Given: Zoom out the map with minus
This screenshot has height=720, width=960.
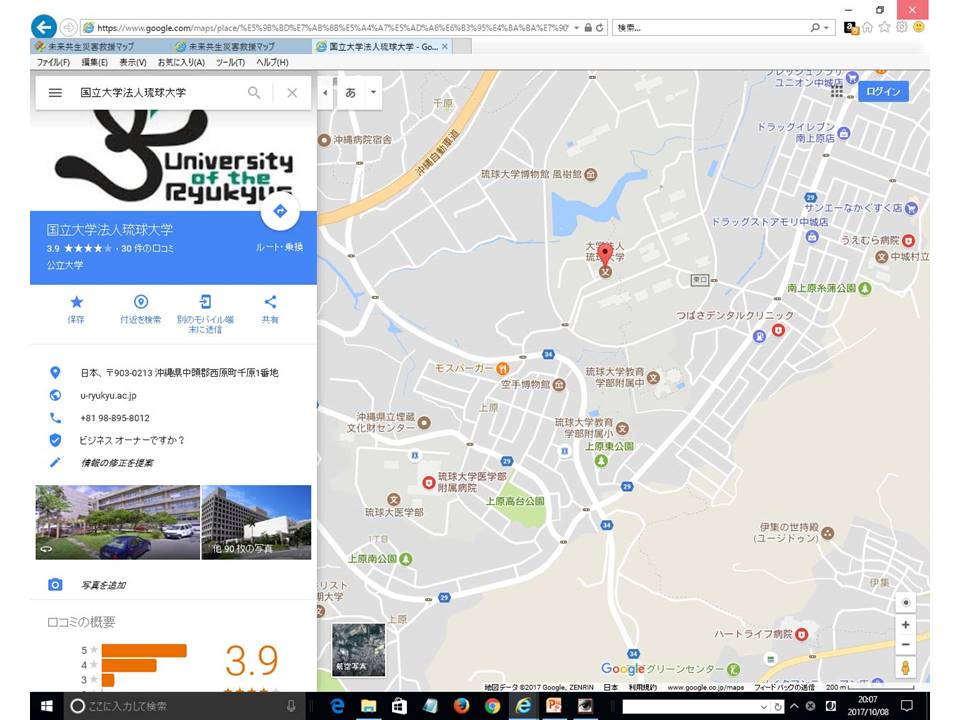Looking at the screenshot, I should coord(906,644).
